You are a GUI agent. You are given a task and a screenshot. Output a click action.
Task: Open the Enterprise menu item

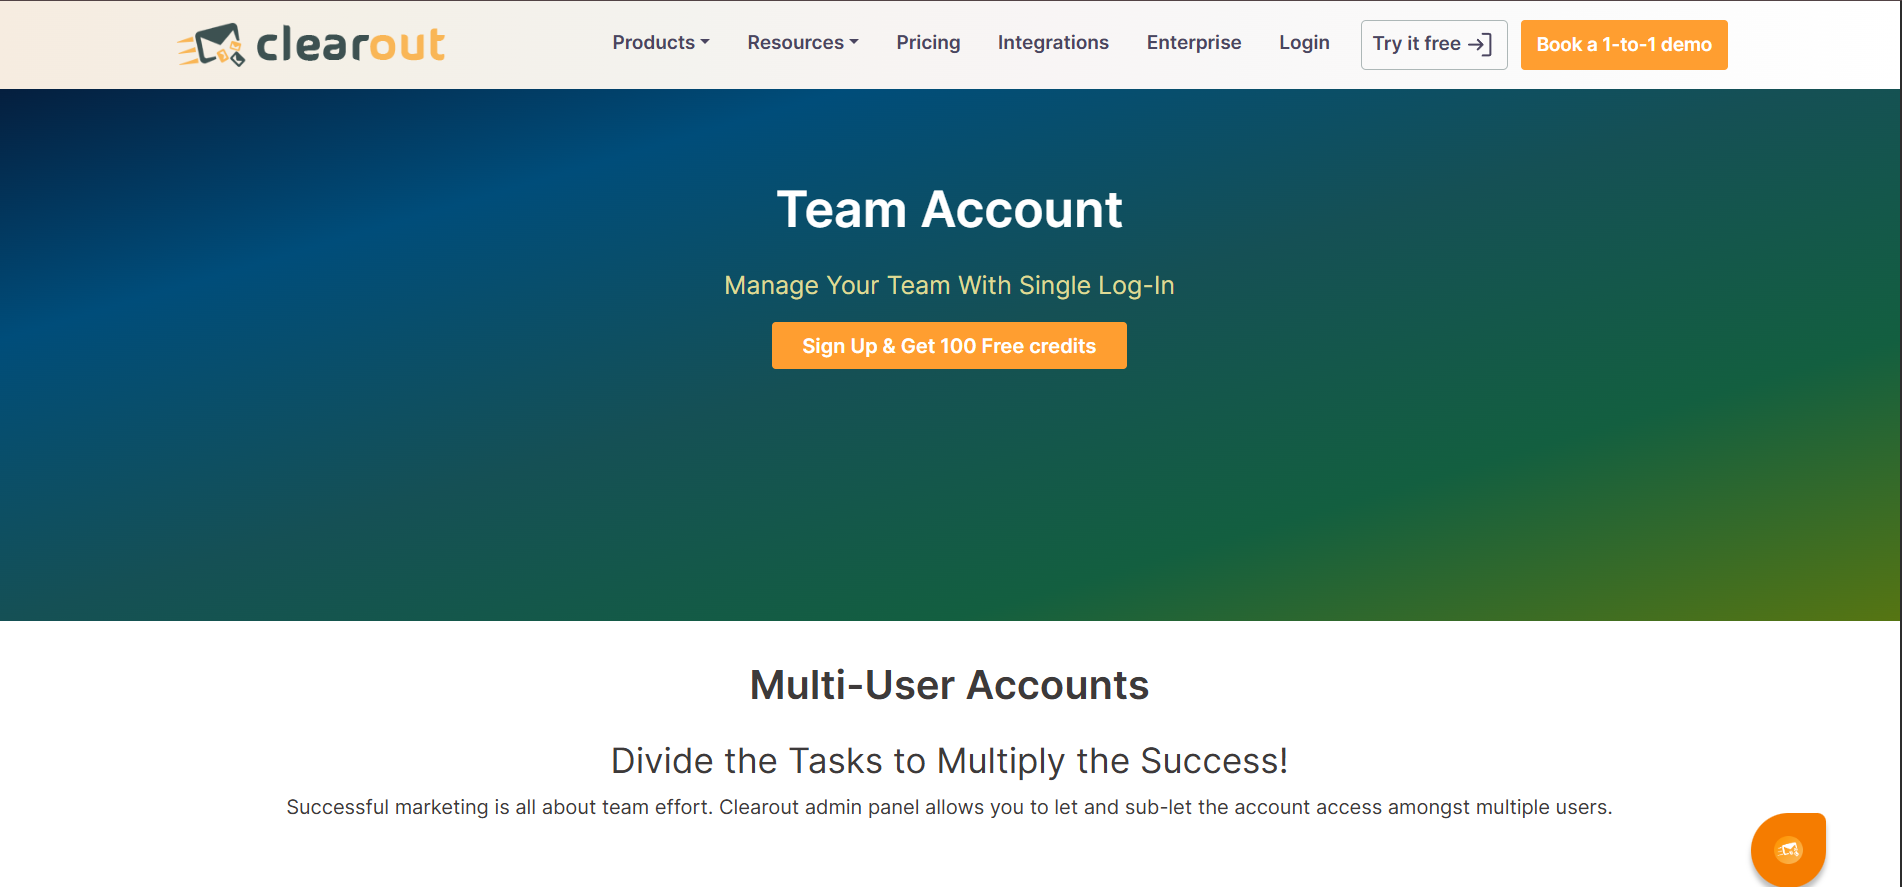tap(1194, 43)
